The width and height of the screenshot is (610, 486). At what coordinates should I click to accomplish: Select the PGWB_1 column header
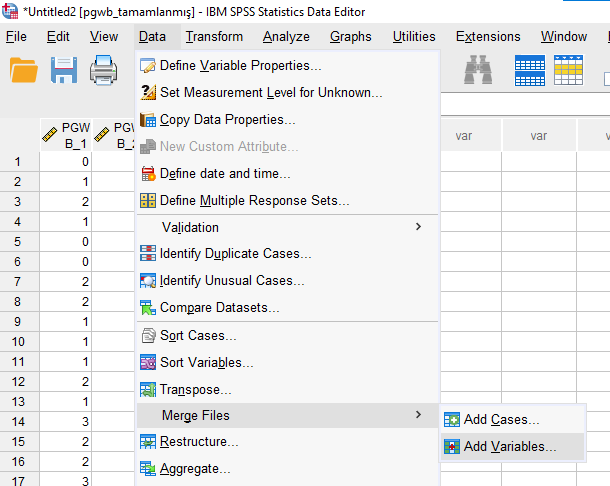66,135
